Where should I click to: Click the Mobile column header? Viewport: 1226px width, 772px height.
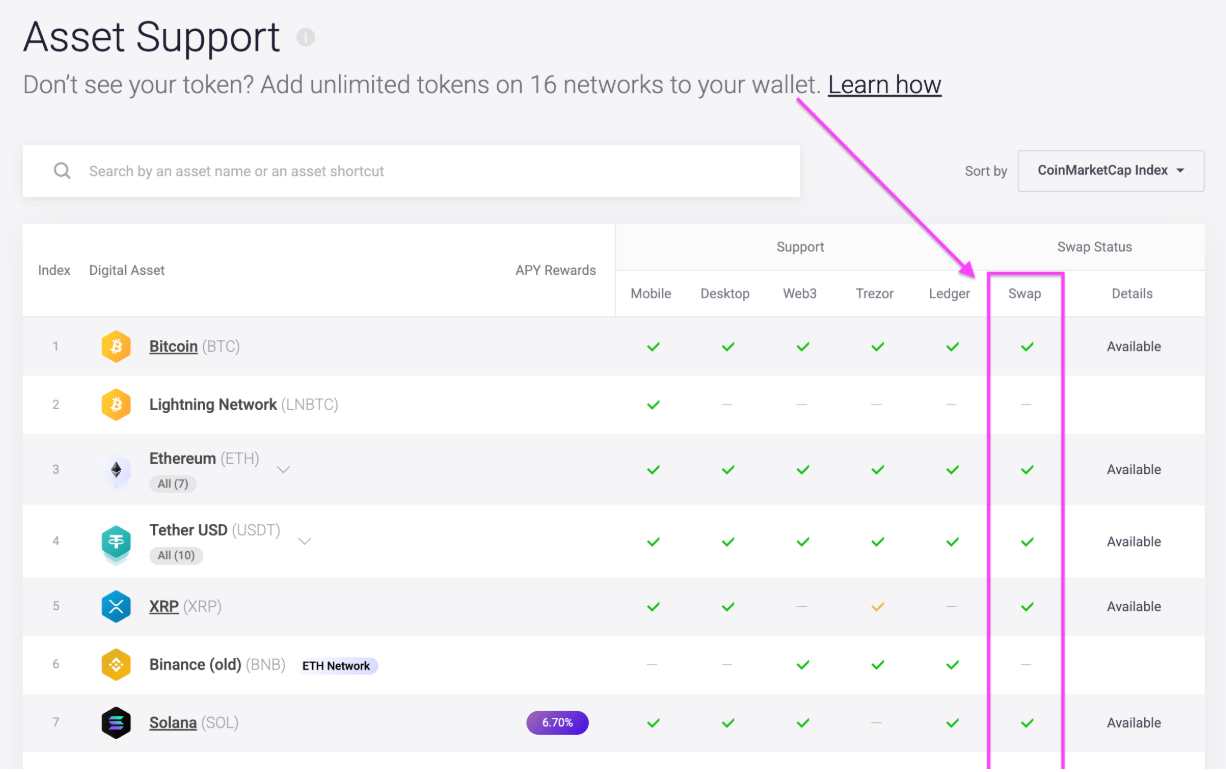pos(651,294)
